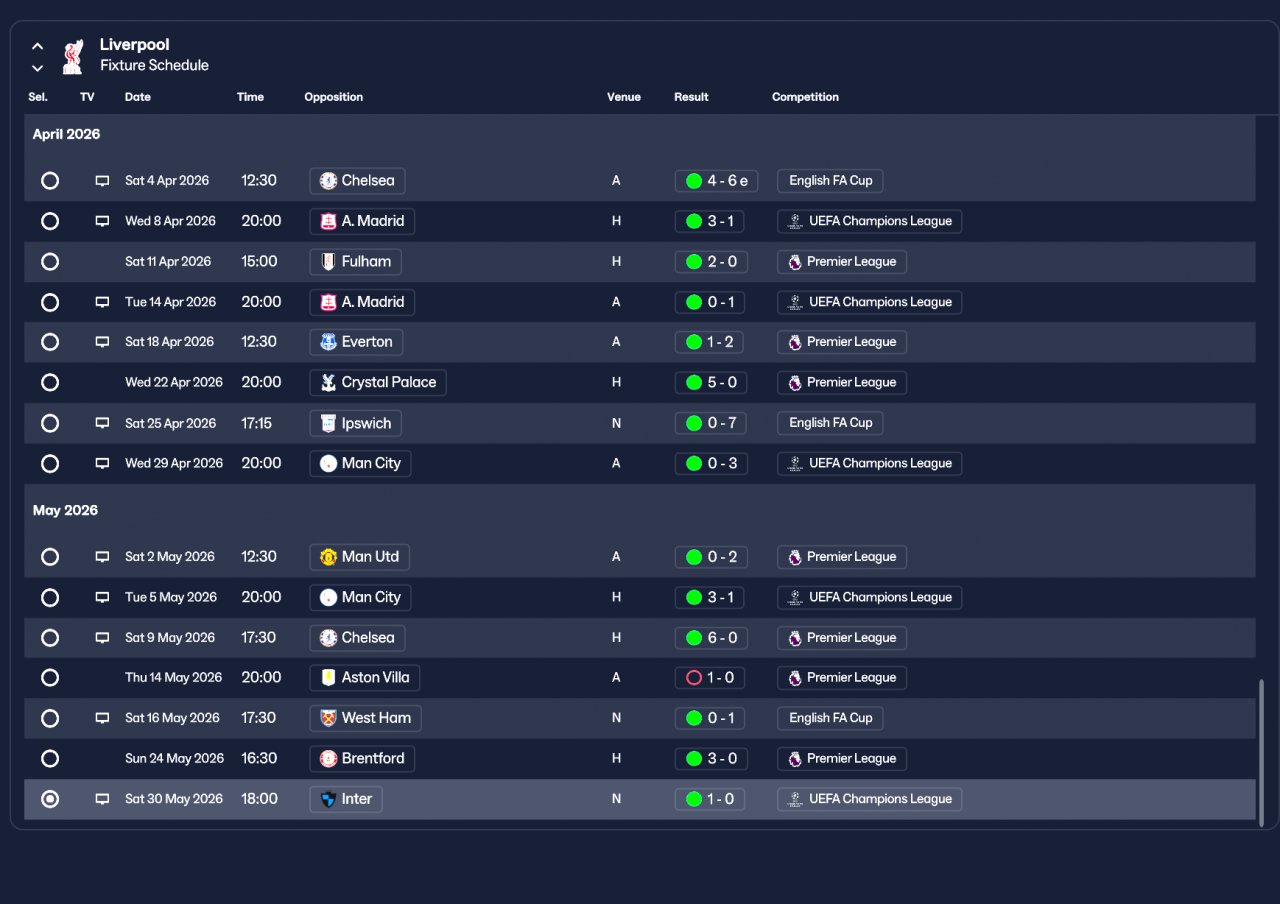Toggle selected radio button for Inter fixture

click(x=50, y=799)
